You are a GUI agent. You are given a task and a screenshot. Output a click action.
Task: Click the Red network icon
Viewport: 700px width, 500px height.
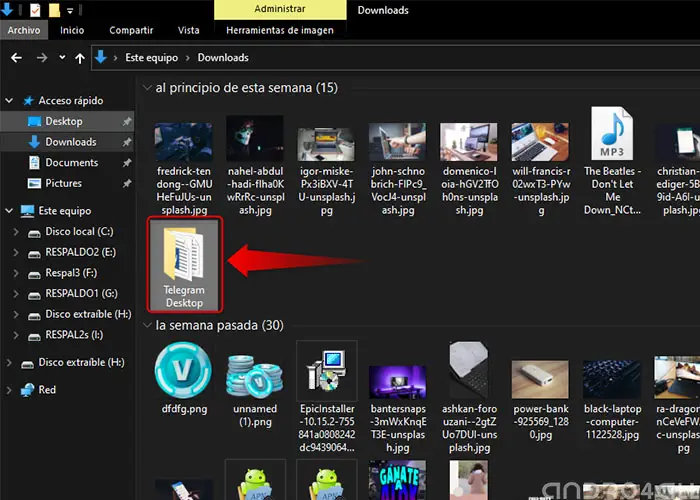27,390
